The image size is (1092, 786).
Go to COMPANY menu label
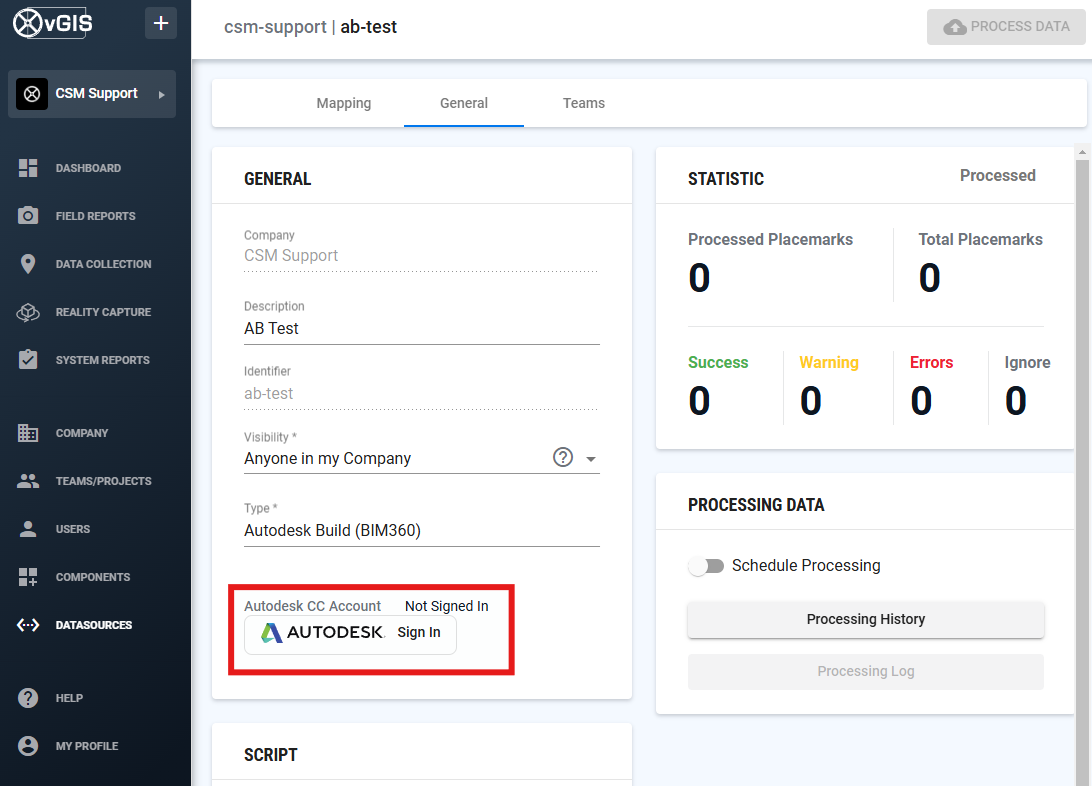pos(82,434)
